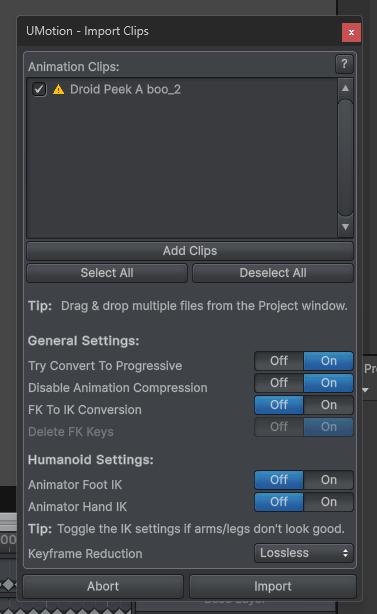This screenshot has width=377, height=614.
Task: Click Select All button
Action: 107,273
